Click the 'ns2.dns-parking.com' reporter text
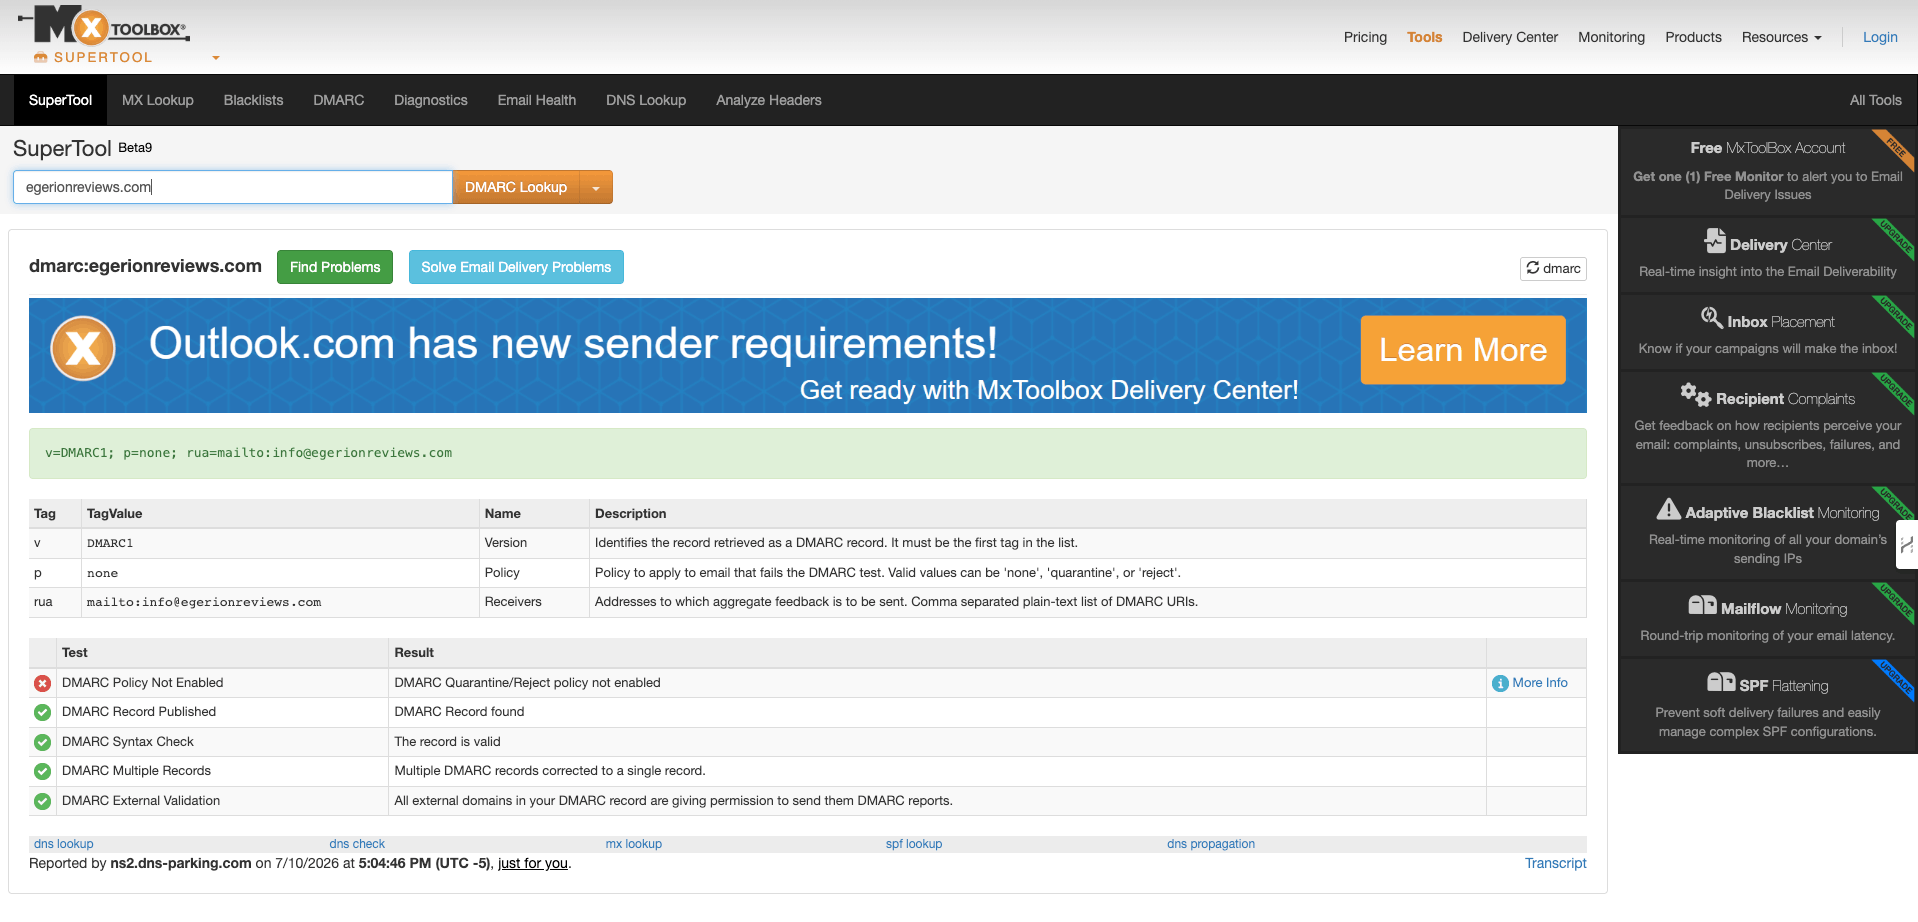1918x922 pixels. (181, 863)
